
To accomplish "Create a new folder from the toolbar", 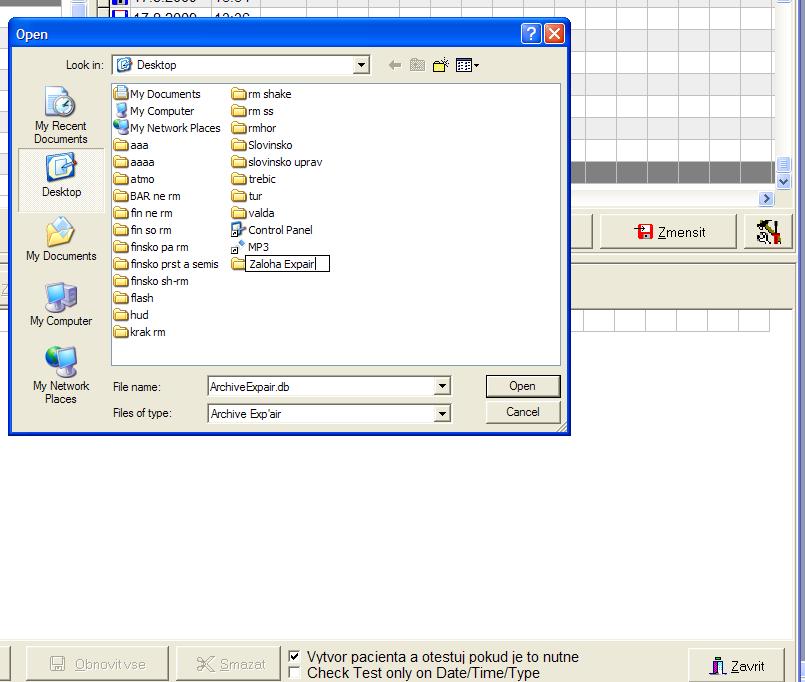I will pyautogui.click(x=440, y=65).
